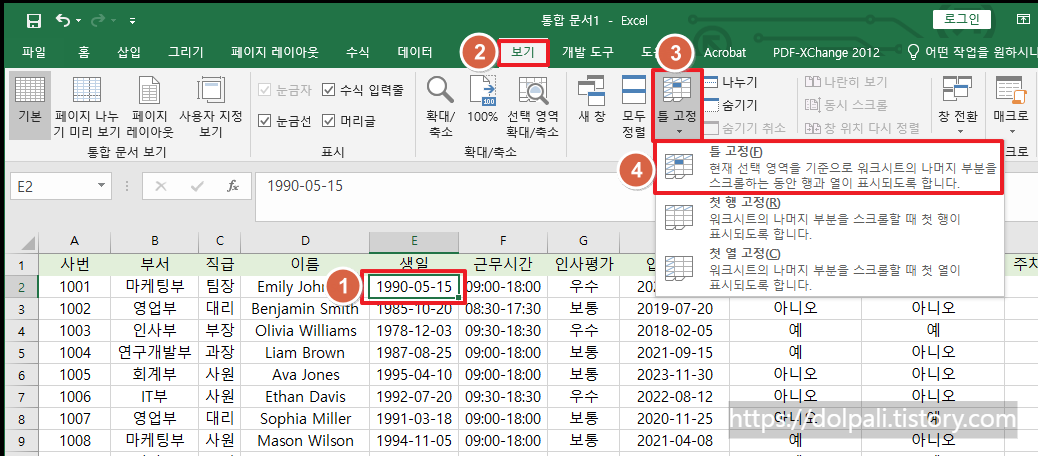Choose 틀 고정(F) menu option
Viewport: 1038px width, 456px height.
(830, 167)
